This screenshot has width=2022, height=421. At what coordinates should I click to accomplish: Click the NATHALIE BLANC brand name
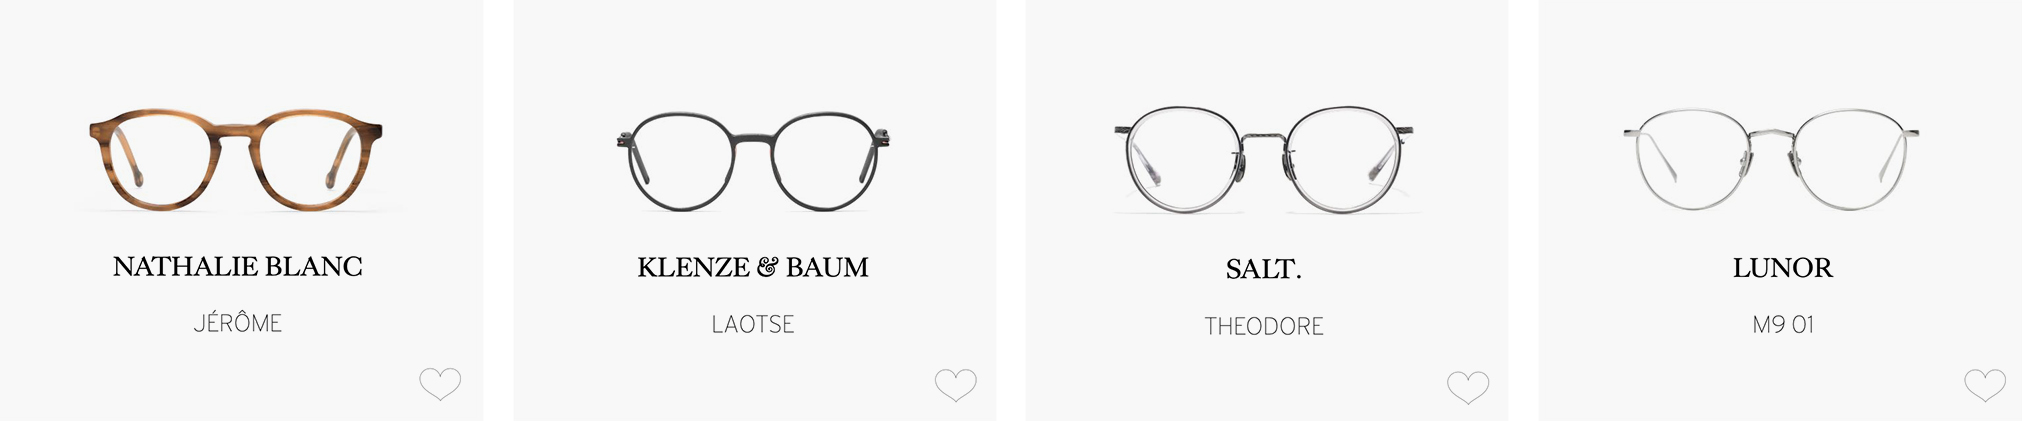click(238, 266)
